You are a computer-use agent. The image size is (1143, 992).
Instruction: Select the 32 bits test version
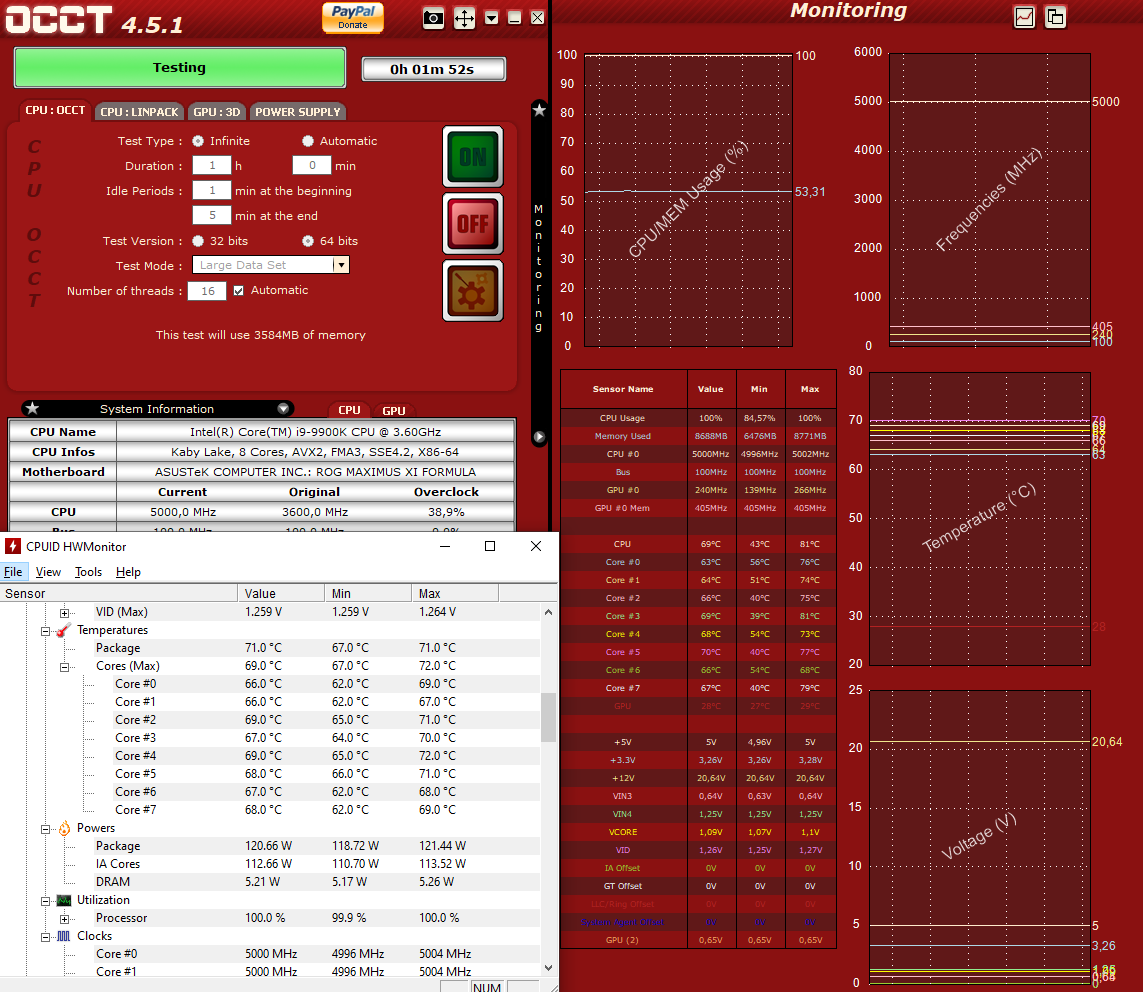(x=198, y=241)
